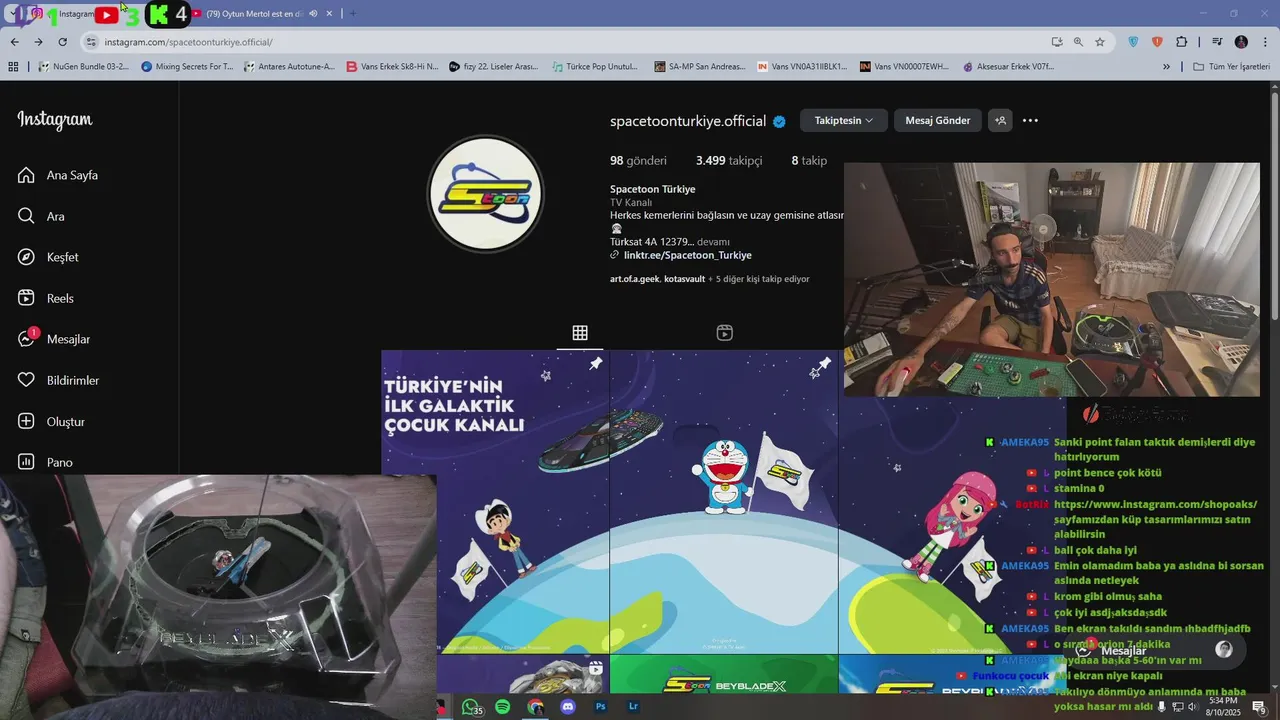Image resolution: width=1280 pixels, height=720 pixels.
Task: Expand hidden bookmarks chevron
Action: [1166, 67]
